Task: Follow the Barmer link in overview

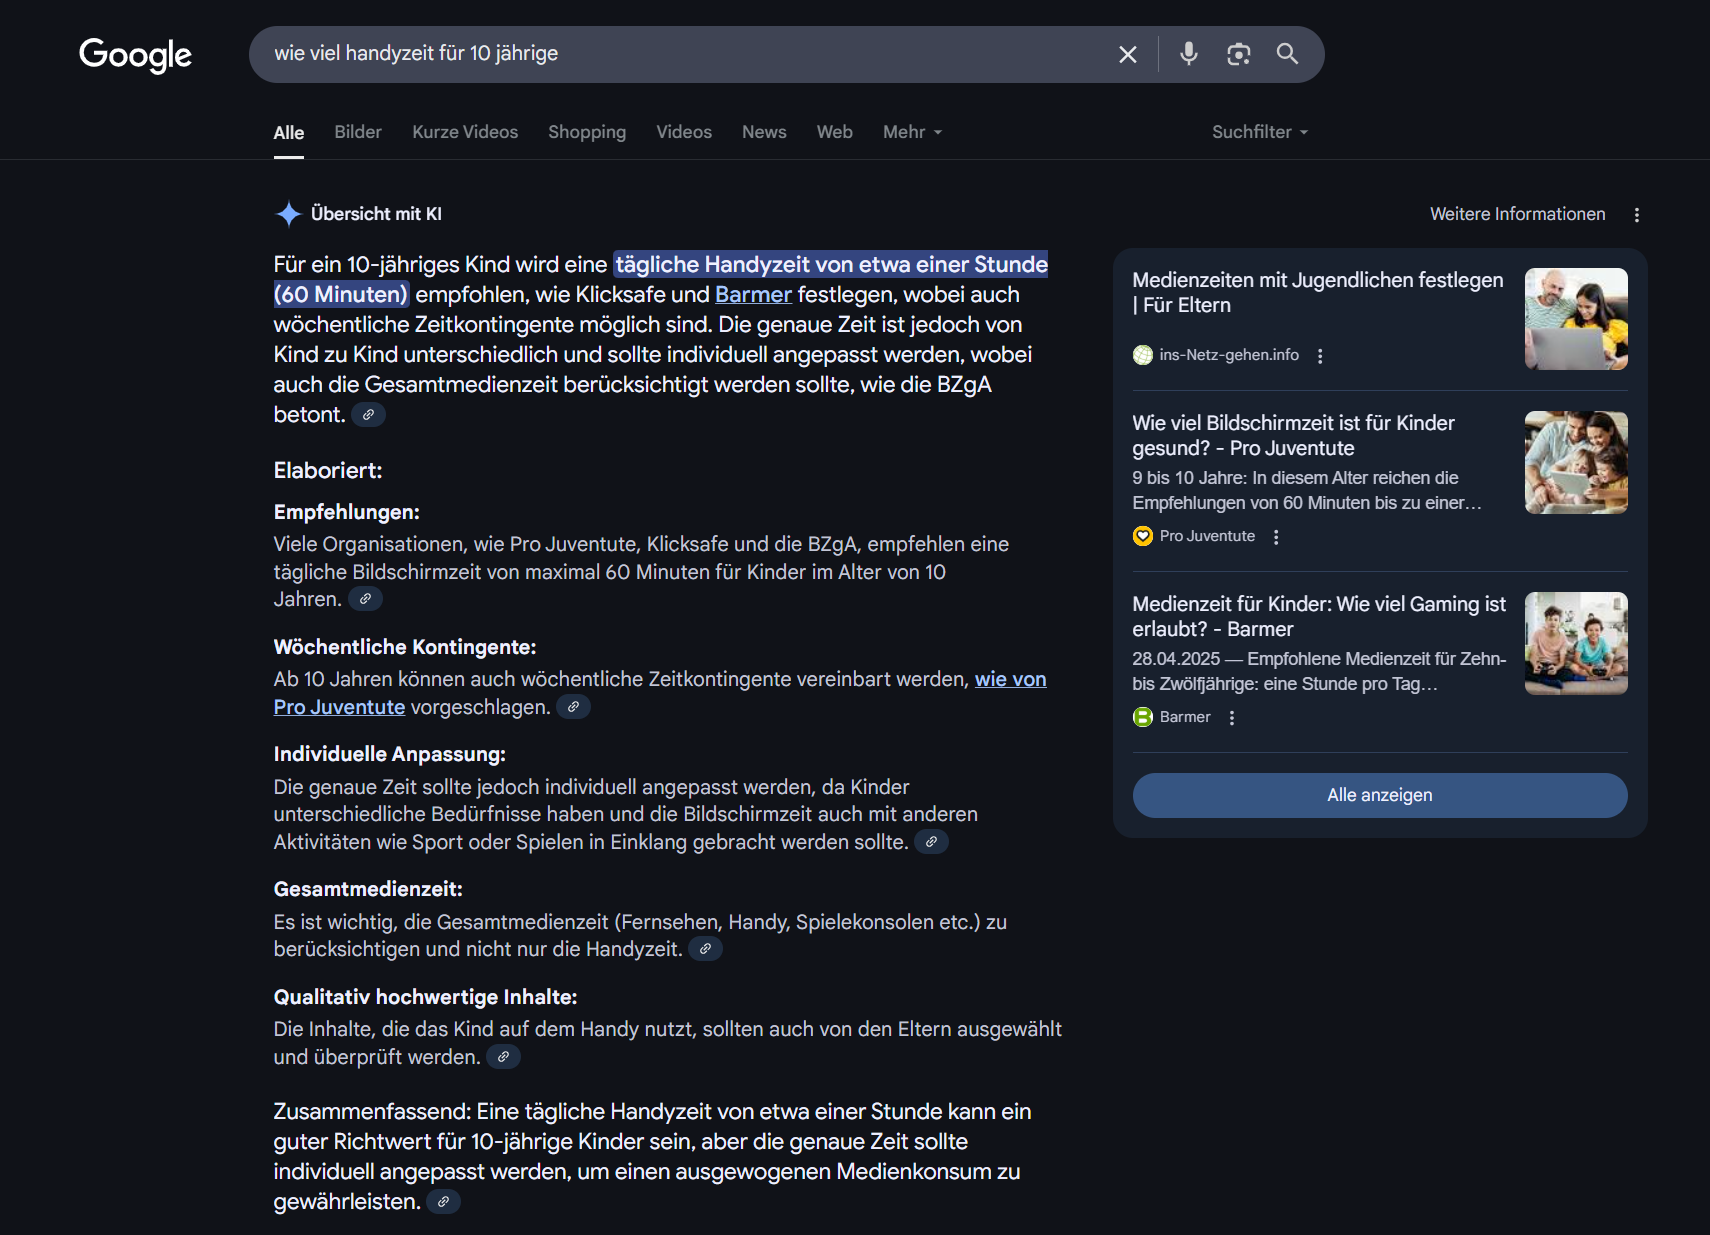Action: [x=753, y=295]
